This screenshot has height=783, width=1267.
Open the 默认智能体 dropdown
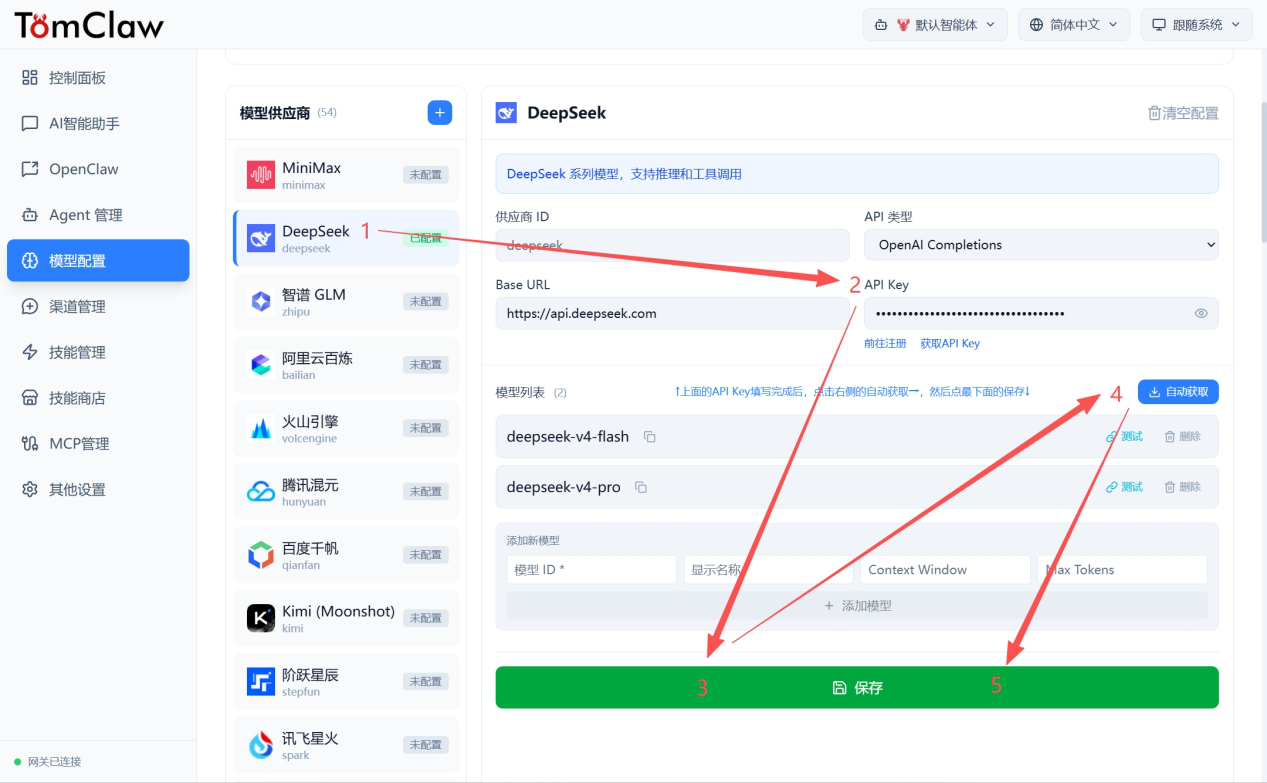pyautogui.click(x=935, y=25)
